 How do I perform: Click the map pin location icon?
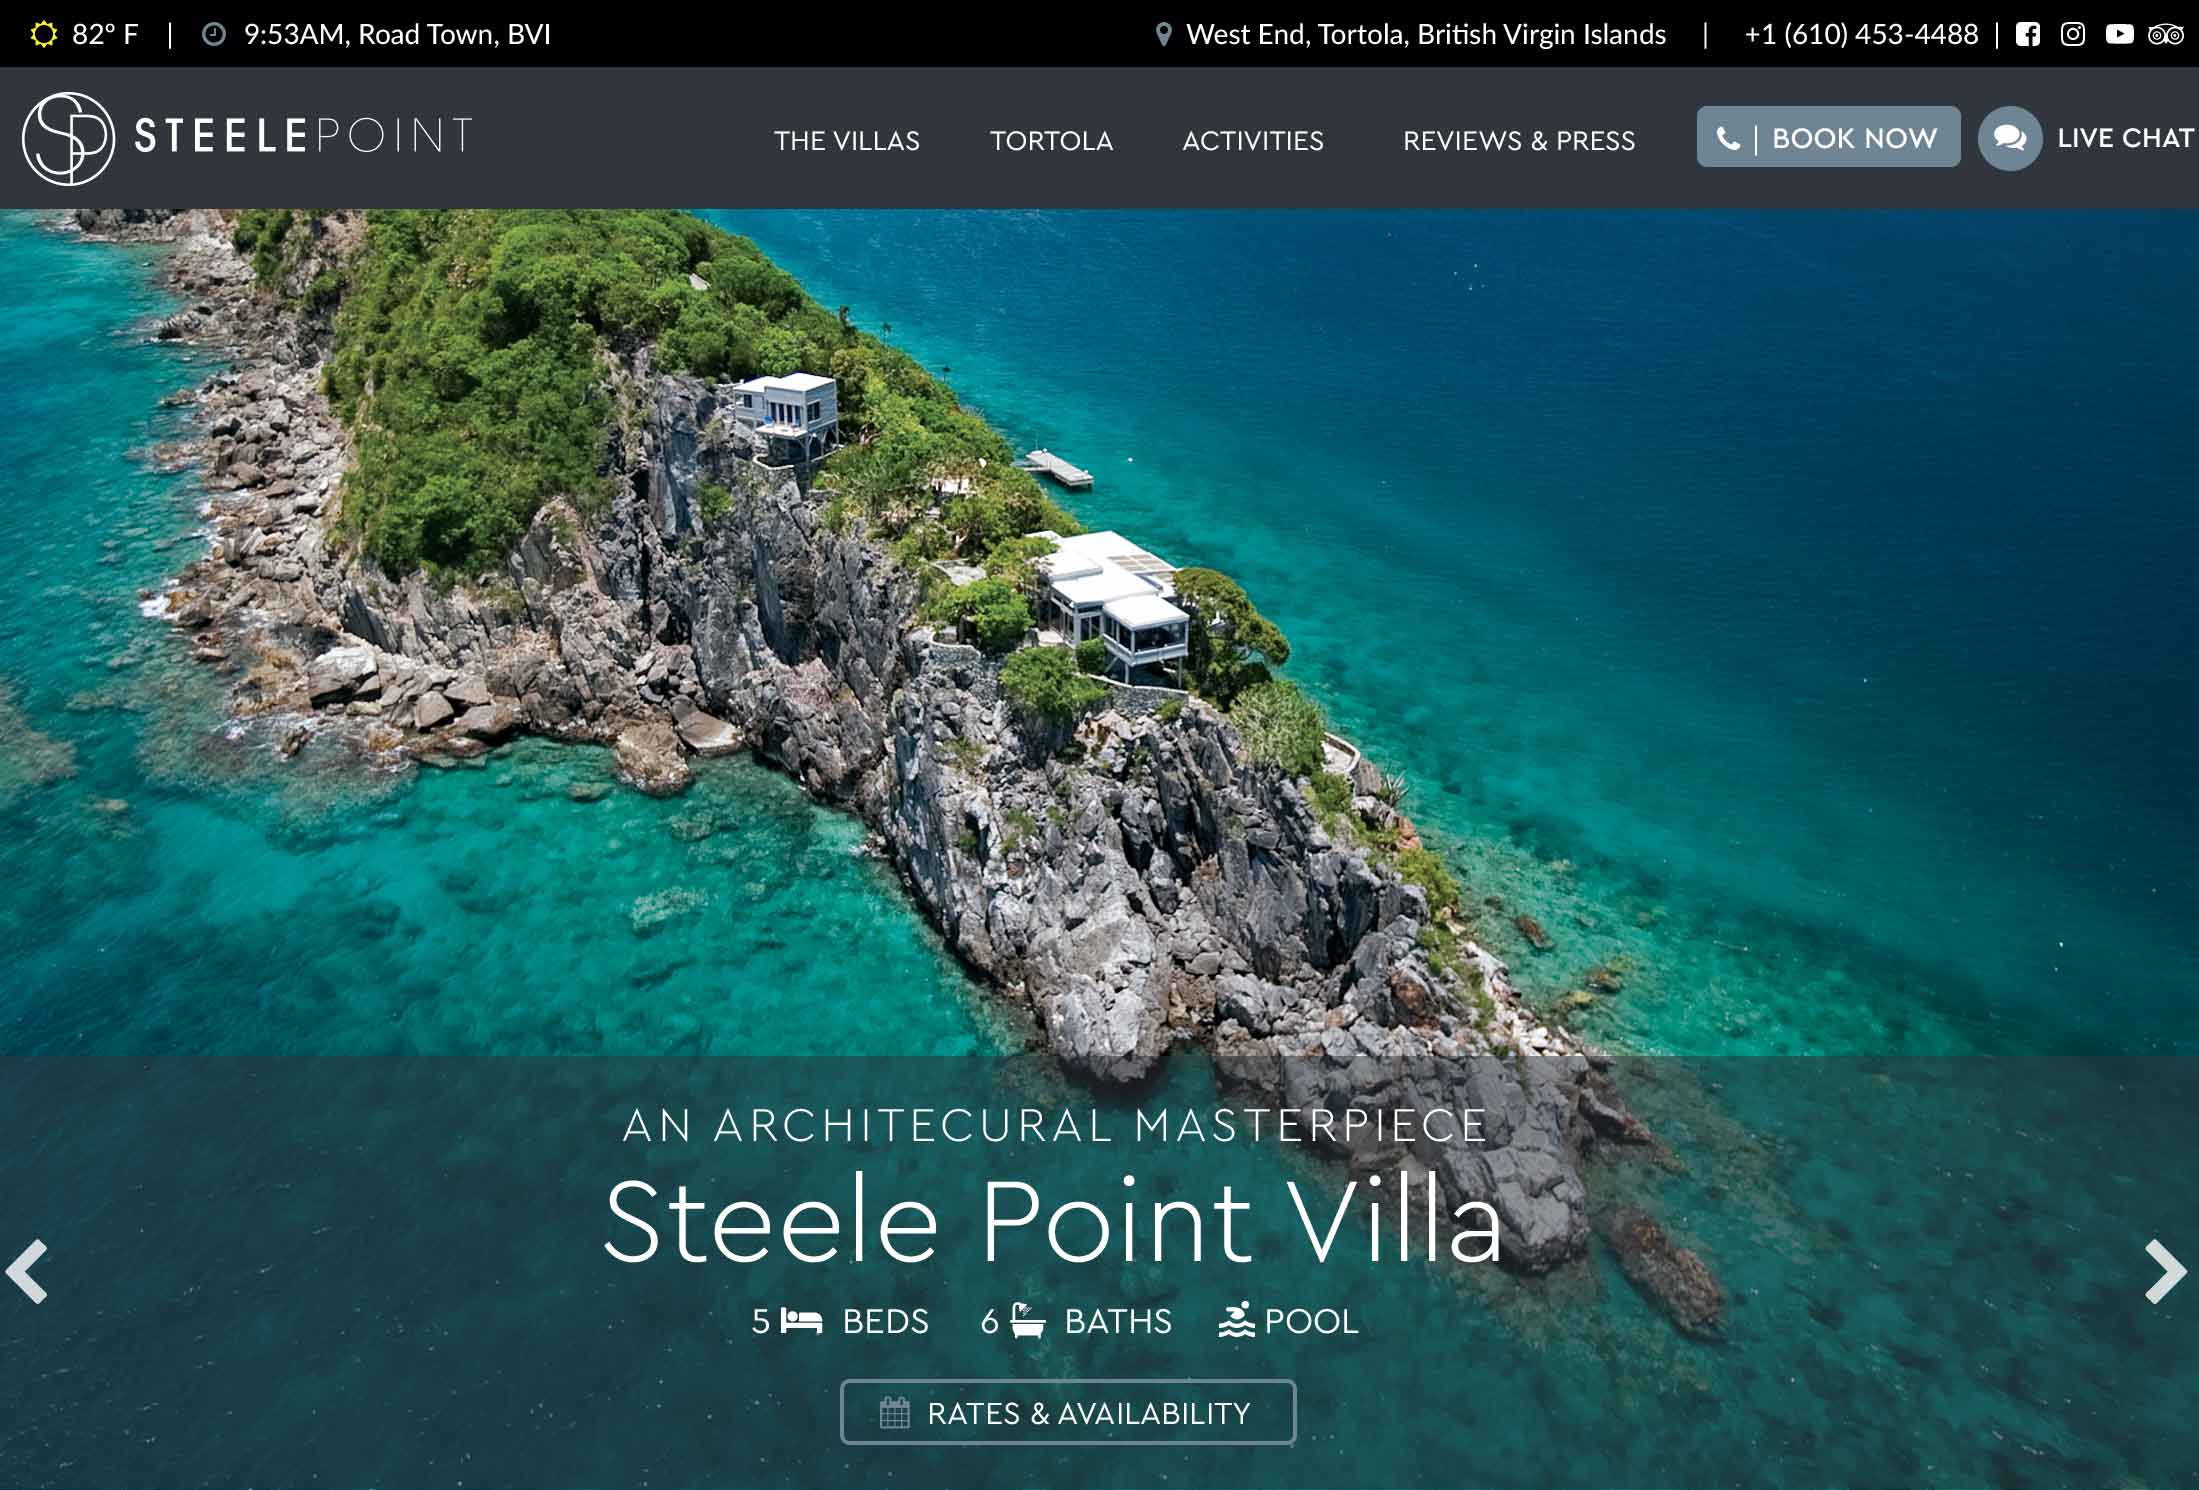coord(1163,35)
